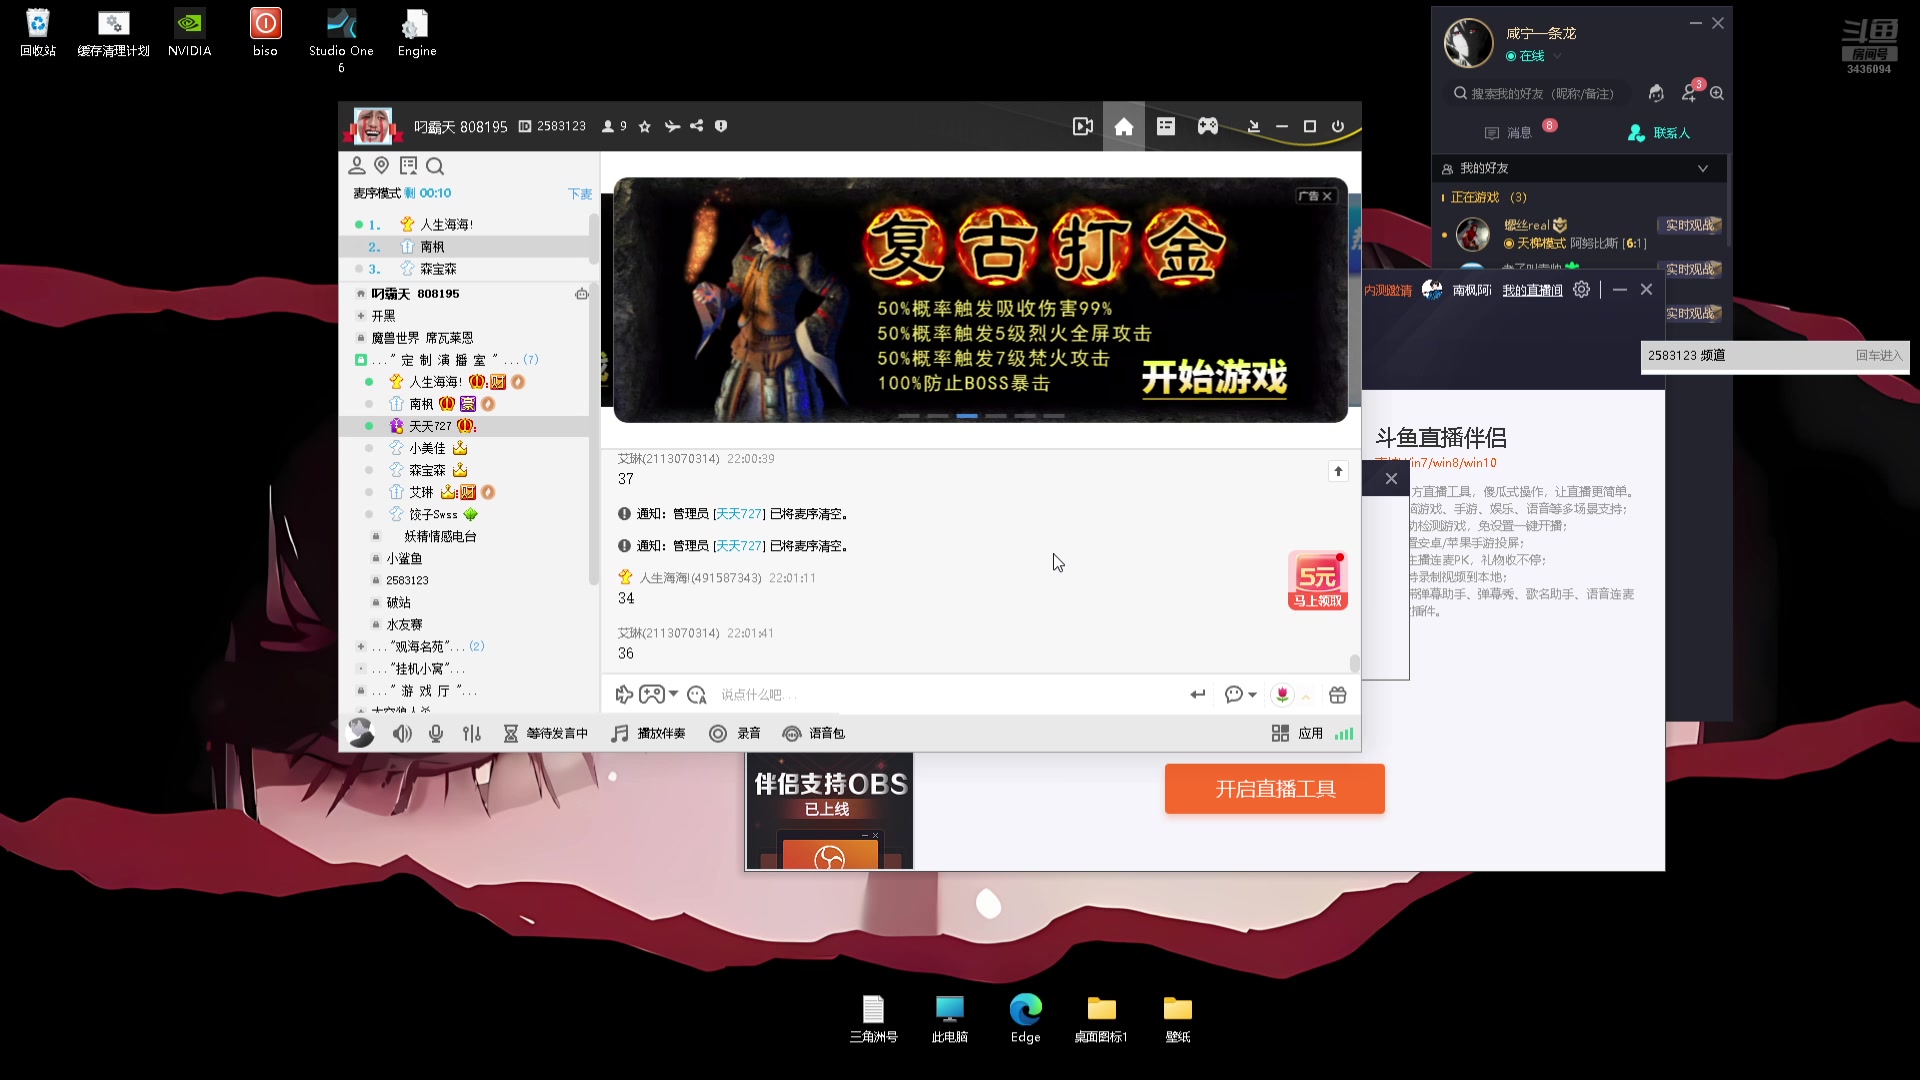Screen dimensions: 1920x1080
Task: Select the 2583123 频道 suggestion
Action: (1774, 356)
